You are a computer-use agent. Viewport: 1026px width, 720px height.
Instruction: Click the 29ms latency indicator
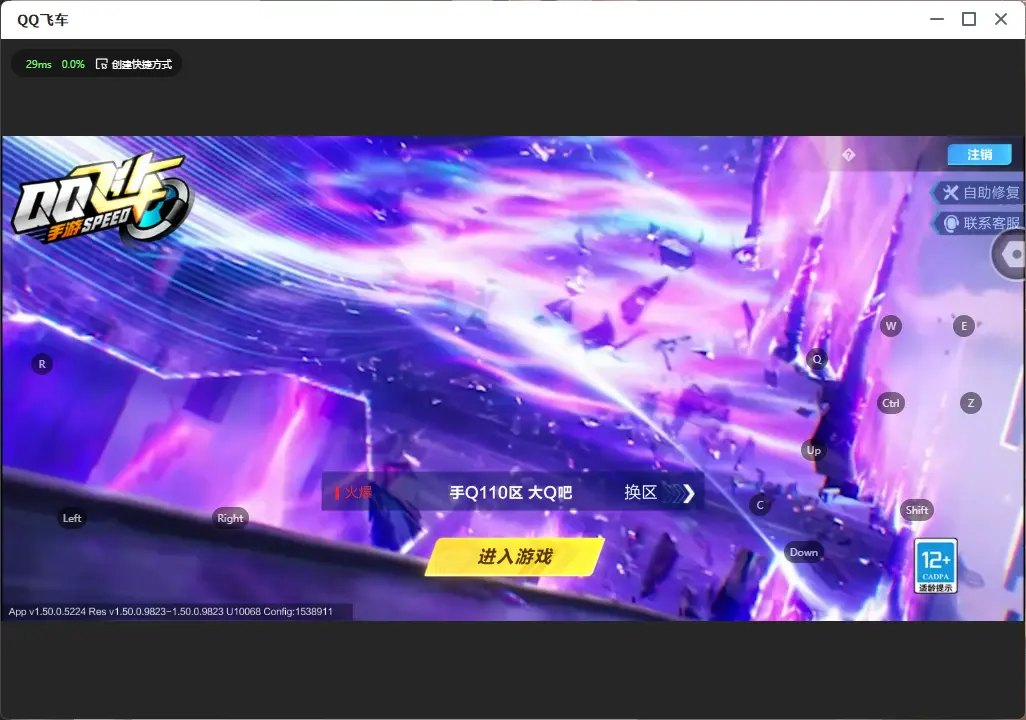coord(39,64)
